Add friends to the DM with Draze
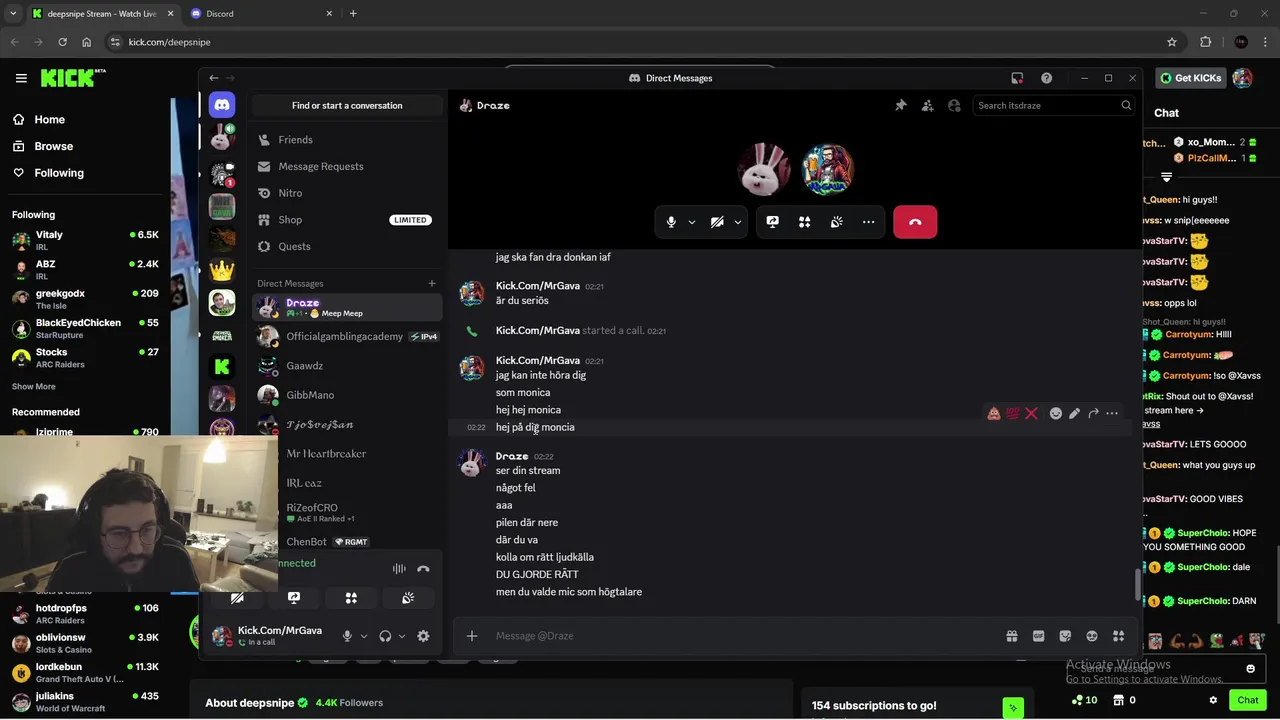 click(x=927, y=105)
